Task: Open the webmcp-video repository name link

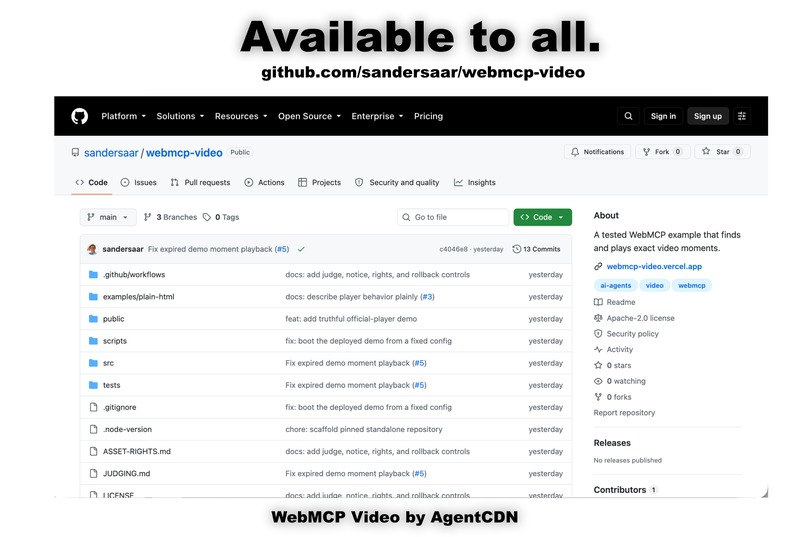Action: click(x=184, y=153)
